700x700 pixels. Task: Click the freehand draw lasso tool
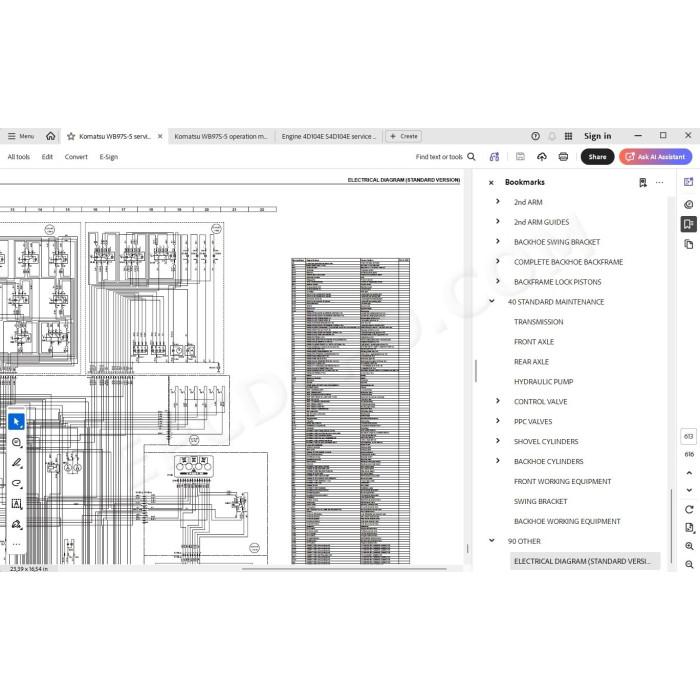[17, 483]
